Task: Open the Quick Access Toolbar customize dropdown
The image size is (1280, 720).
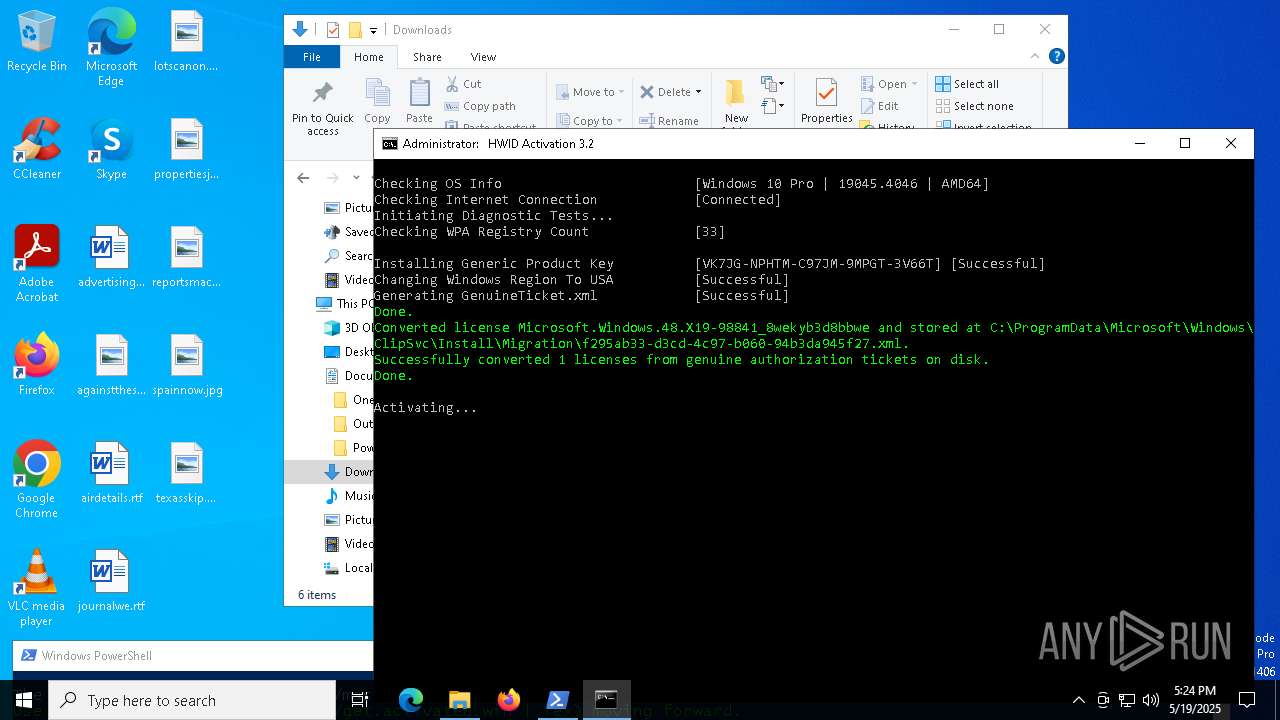Action: pyautogui.click(x=374, y=30)
